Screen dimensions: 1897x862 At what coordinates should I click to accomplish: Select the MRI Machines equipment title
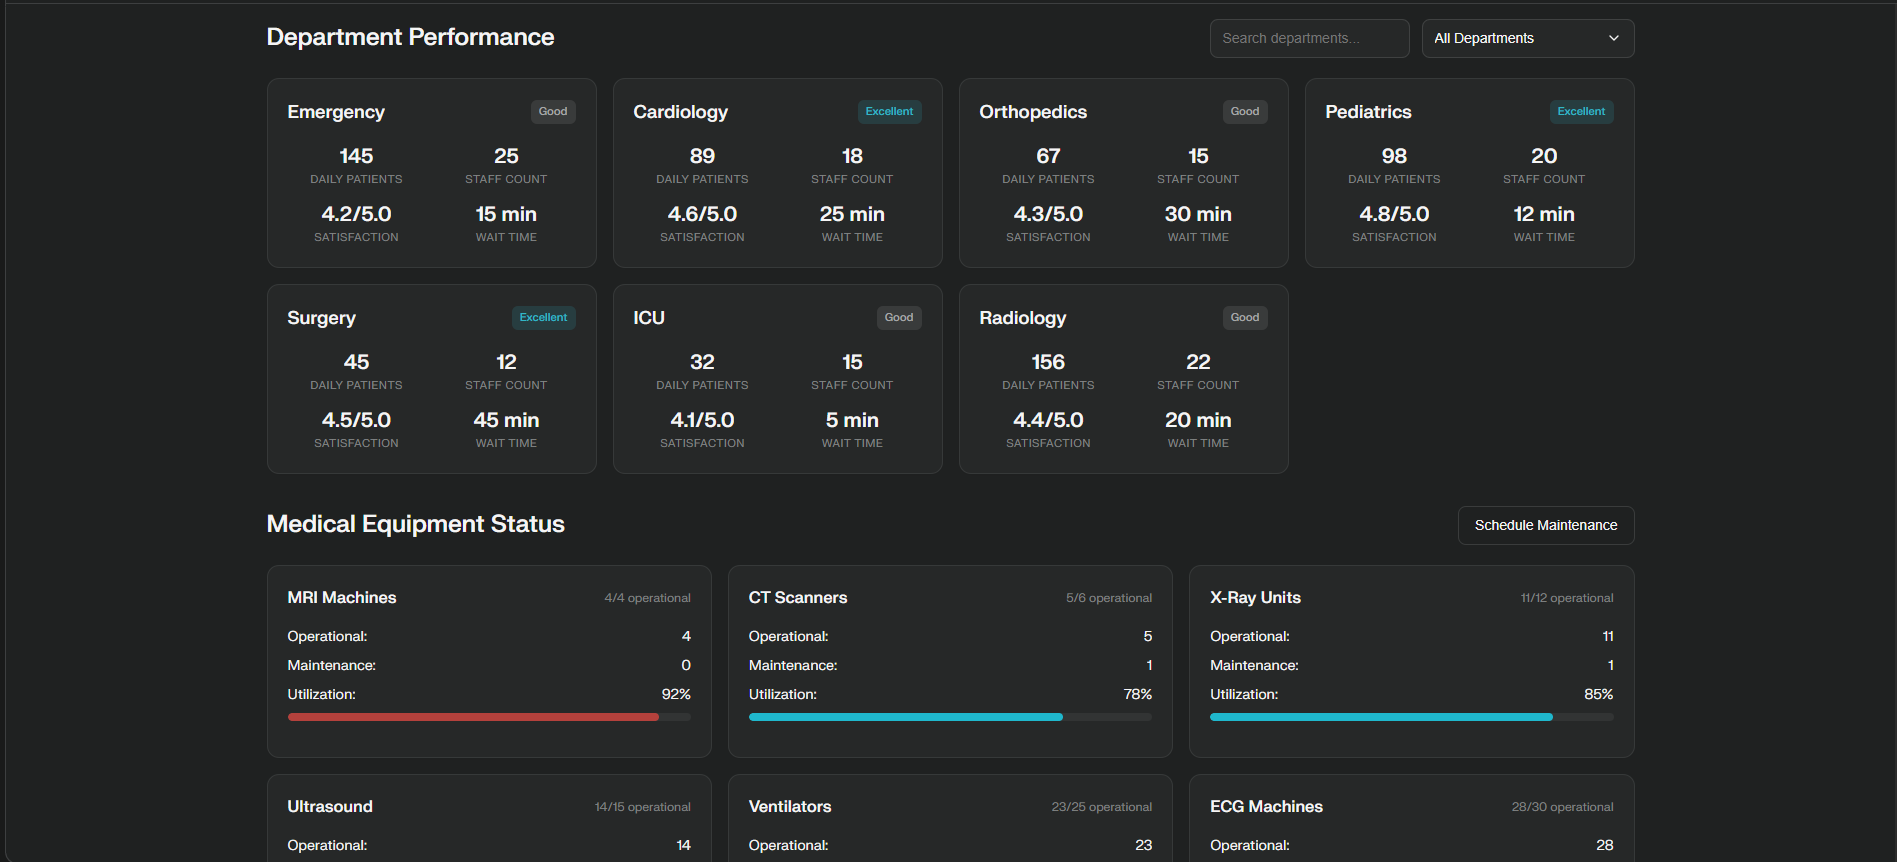click(x=342, y=598)
